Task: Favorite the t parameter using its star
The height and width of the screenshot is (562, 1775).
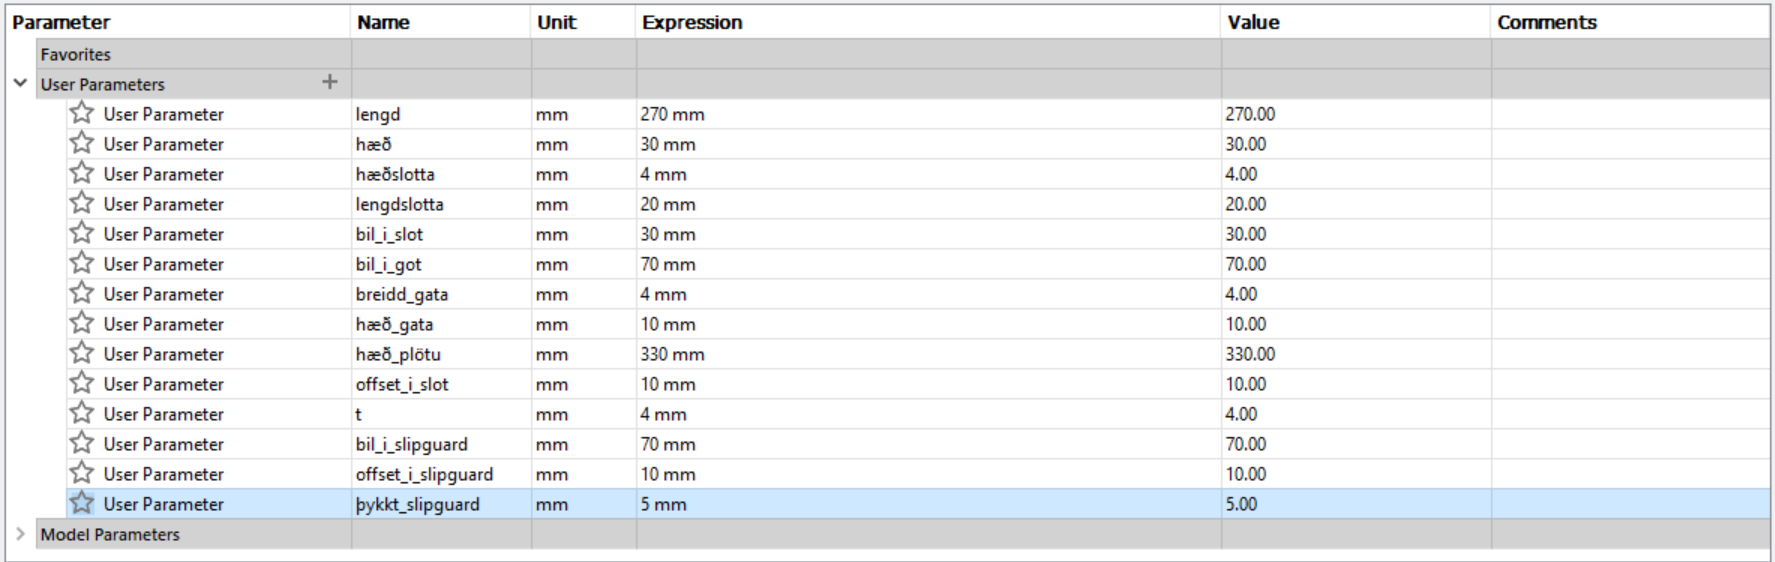Action: tap(82, 413)
